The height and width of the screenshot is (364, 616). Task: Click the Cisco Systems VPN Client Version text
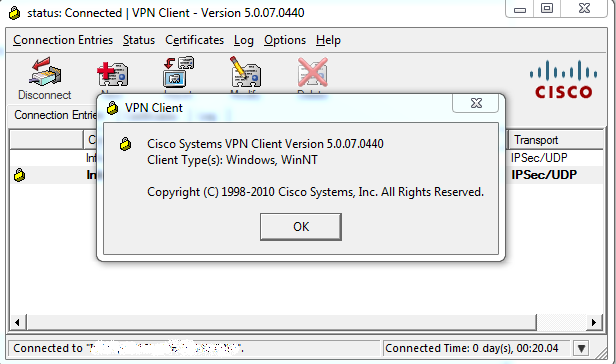click(x=265, y=144)
